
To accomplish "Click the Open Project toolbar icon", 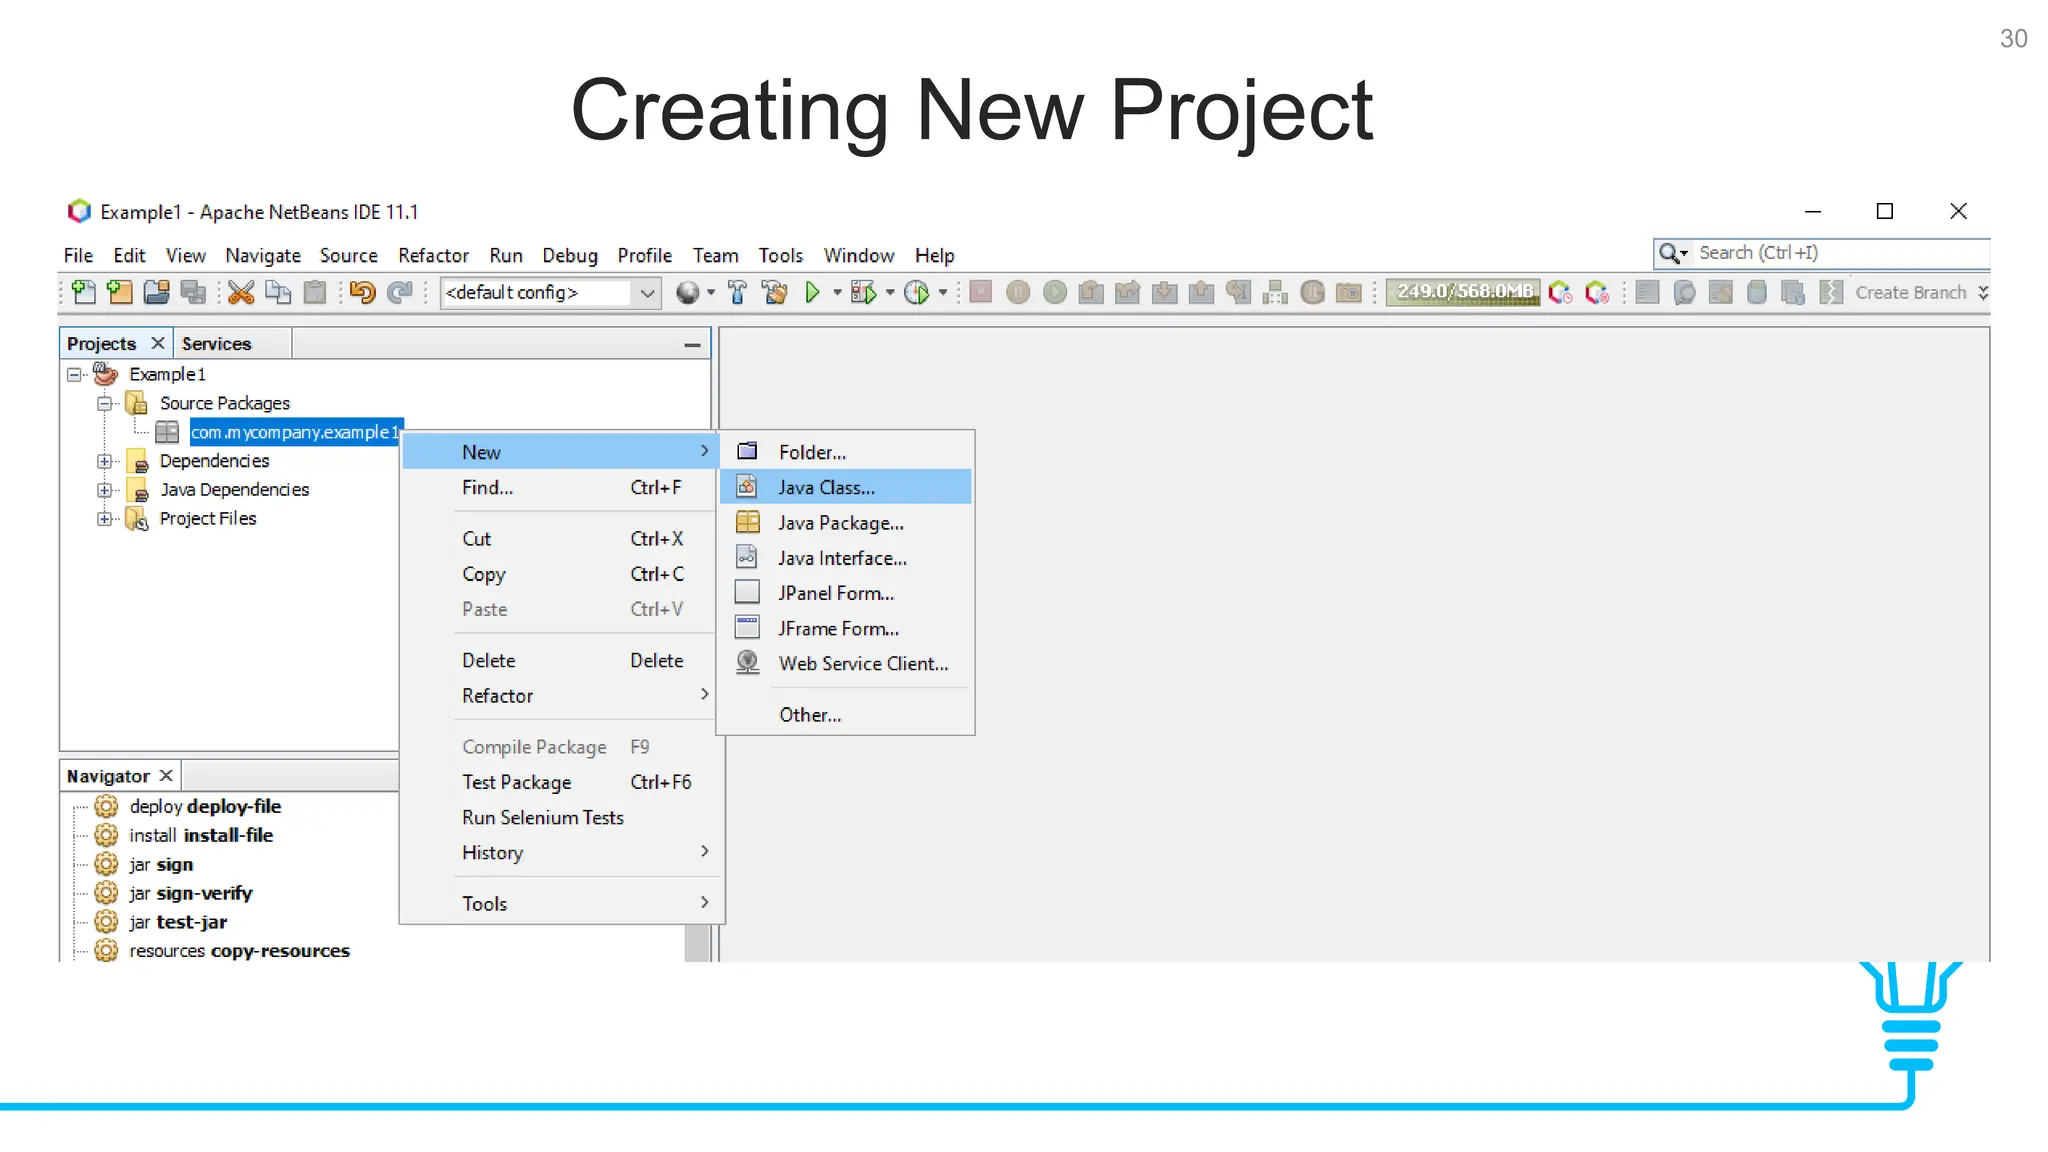I will [157, 292].
